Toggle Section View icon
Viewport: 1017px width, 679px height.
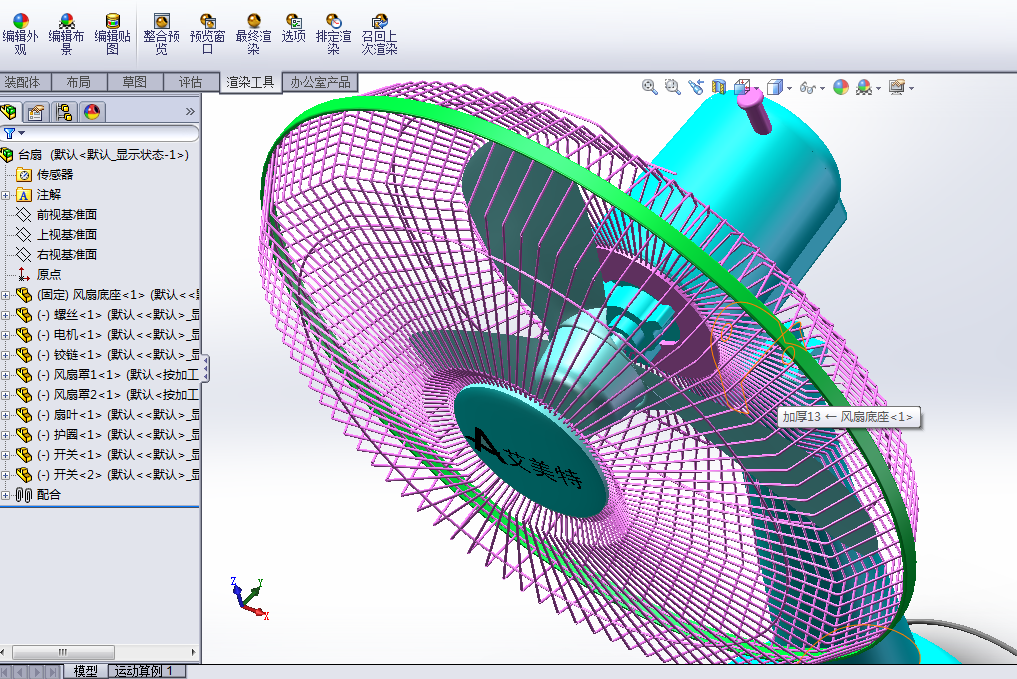click(x=719, y=87)
